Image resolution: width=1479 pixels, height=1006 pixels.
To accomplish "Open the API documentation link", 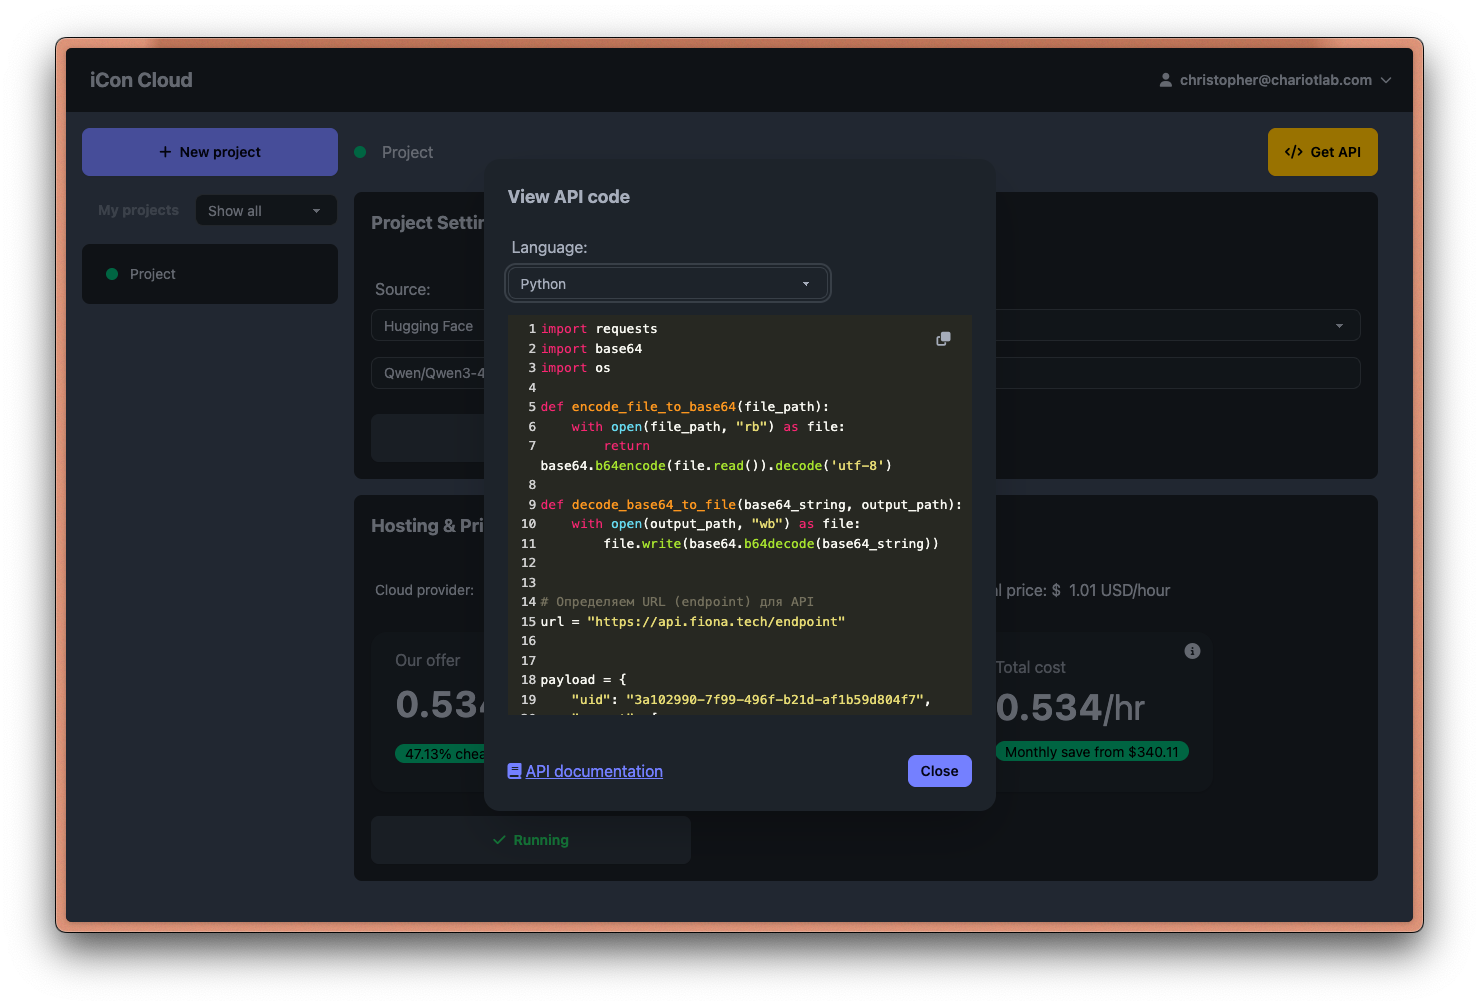I will click(594, 771).
